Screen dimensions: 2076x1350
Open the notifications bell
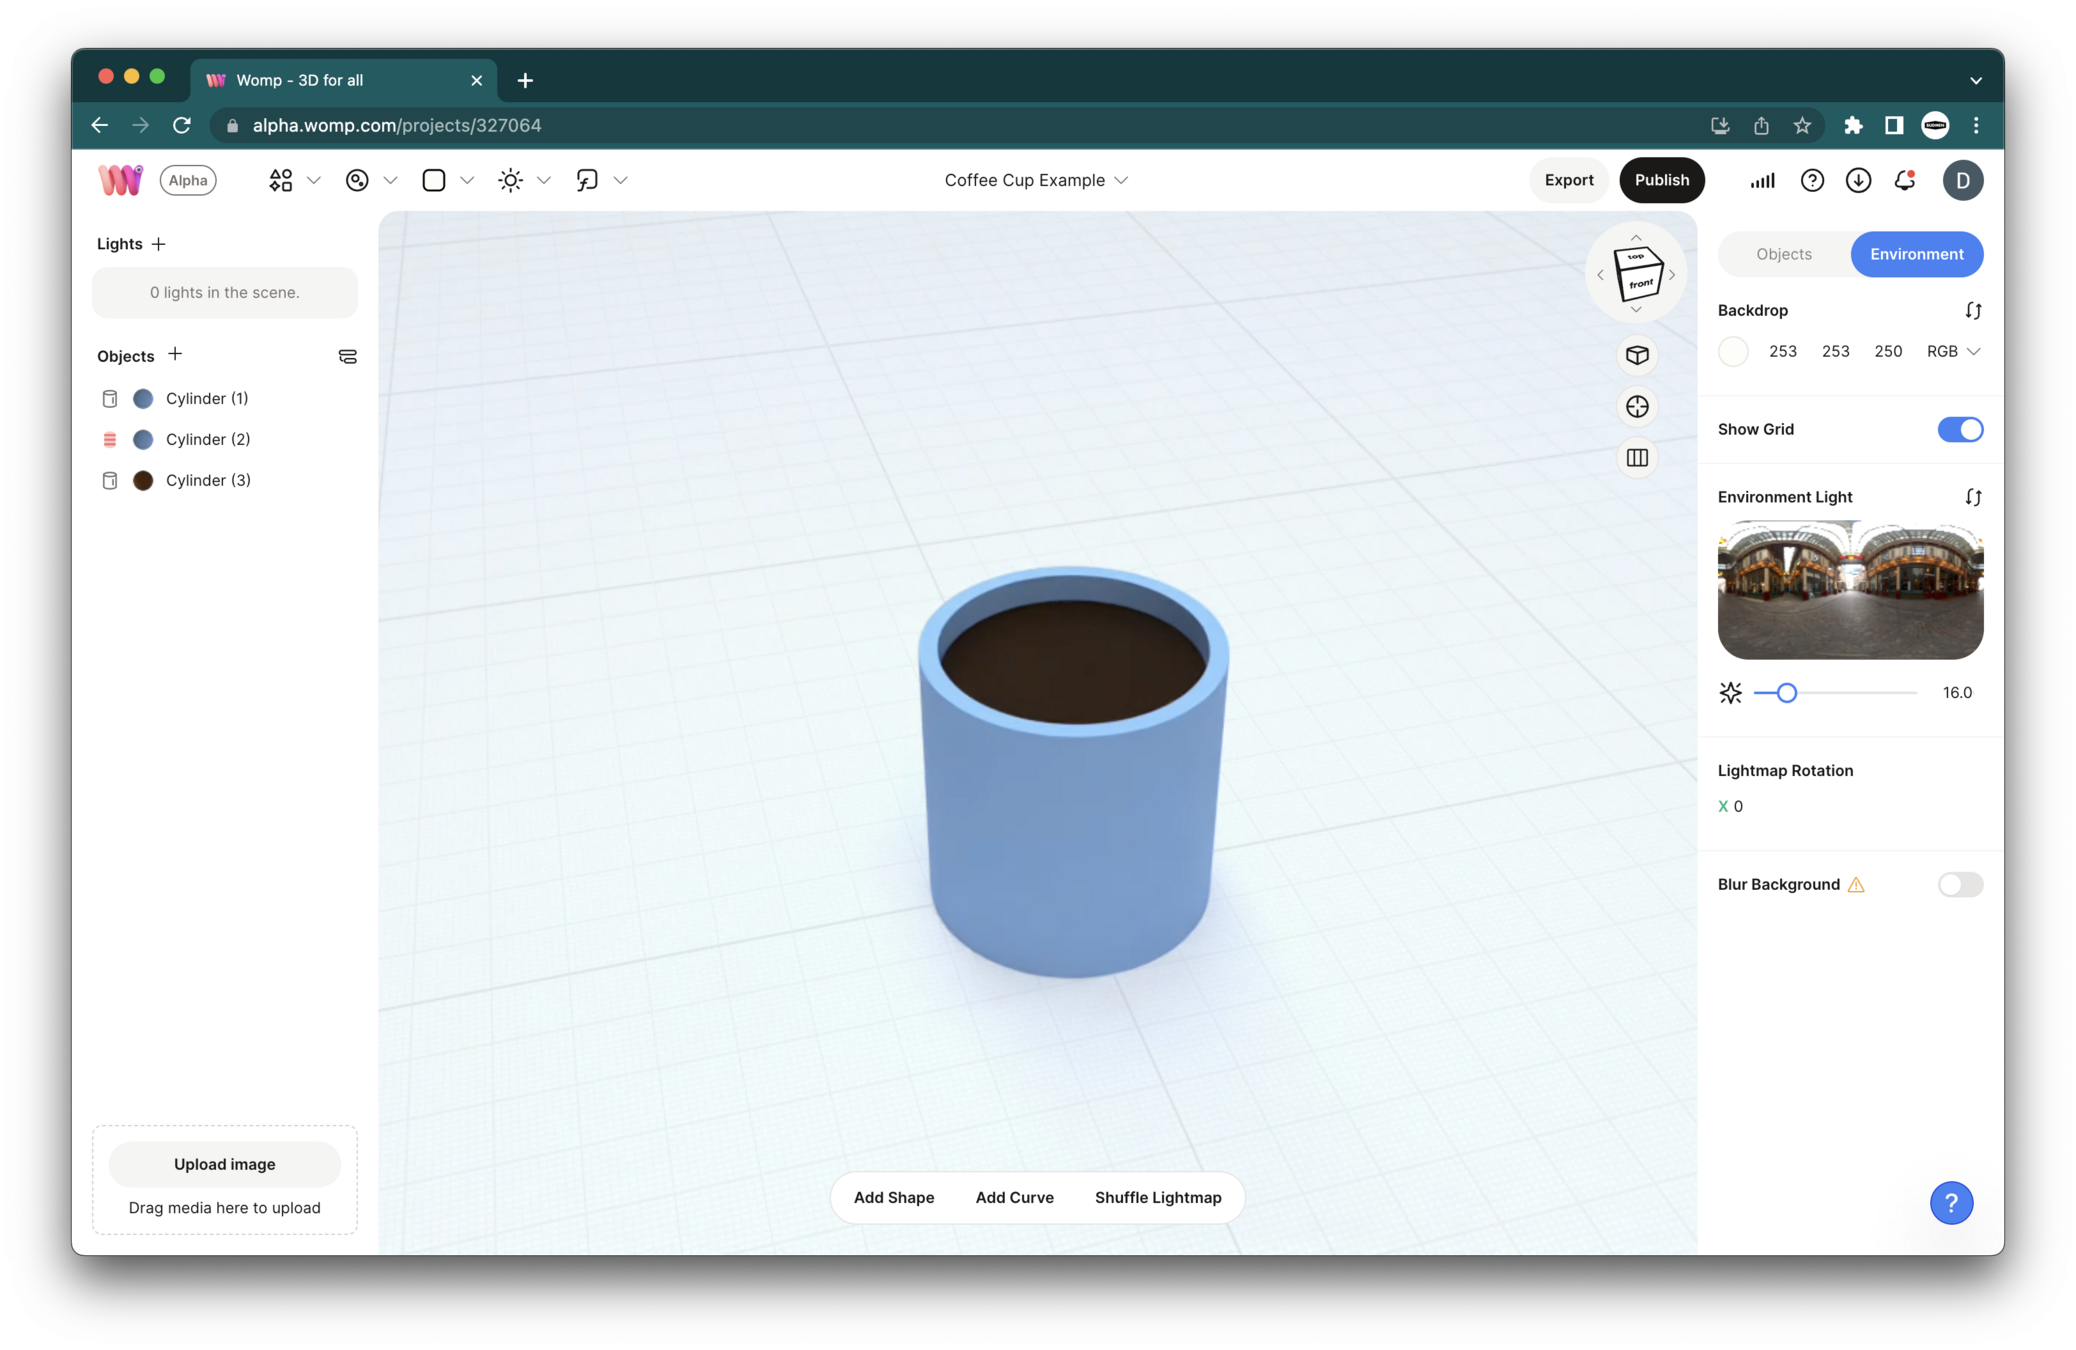pyautogui.click(x=1904, y=180)
